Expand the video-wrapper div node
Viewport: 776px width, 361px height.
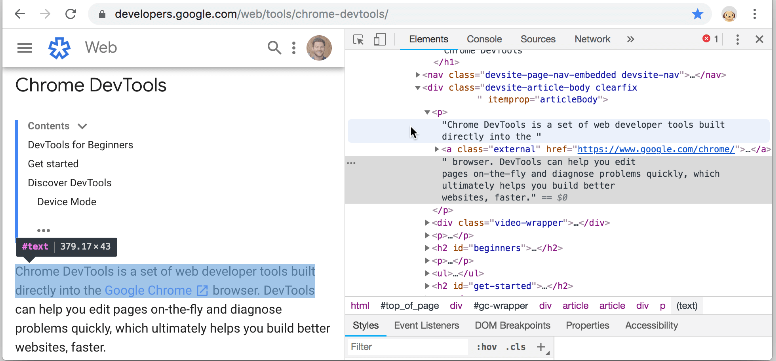427,223
